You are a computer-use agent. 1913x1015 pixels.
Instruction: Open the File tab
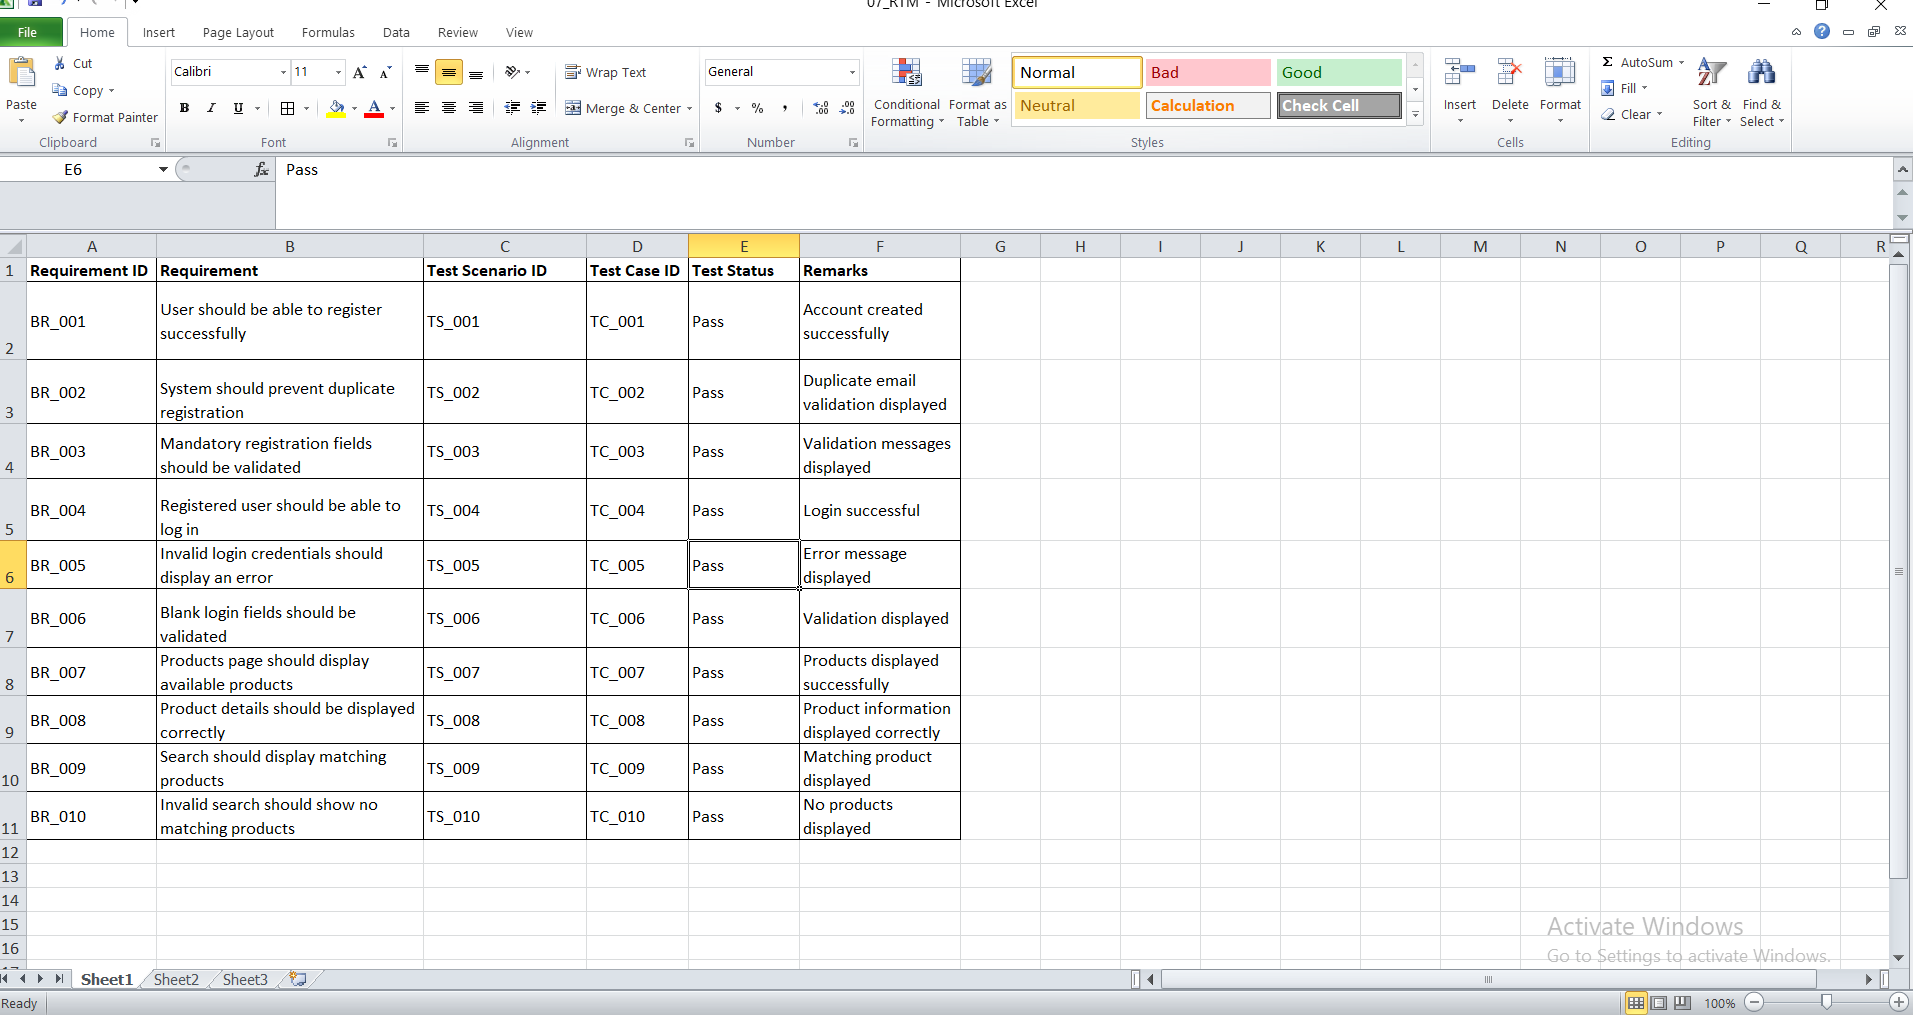click(x=28, y=32)
